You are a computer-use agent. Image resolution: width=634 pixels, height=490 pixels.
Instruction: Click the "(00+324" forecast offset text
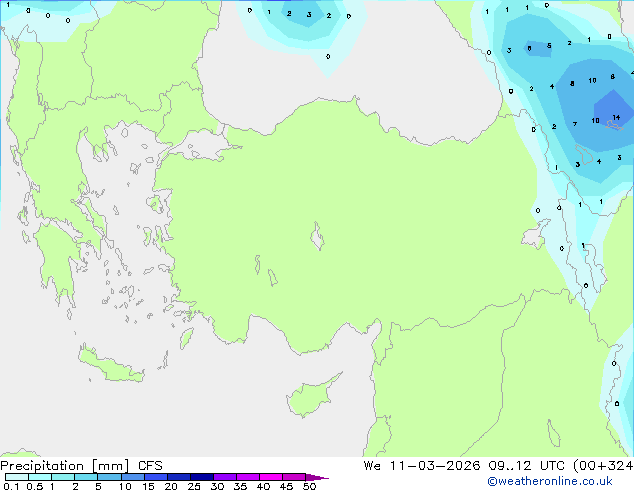click(x=603, y=466)
